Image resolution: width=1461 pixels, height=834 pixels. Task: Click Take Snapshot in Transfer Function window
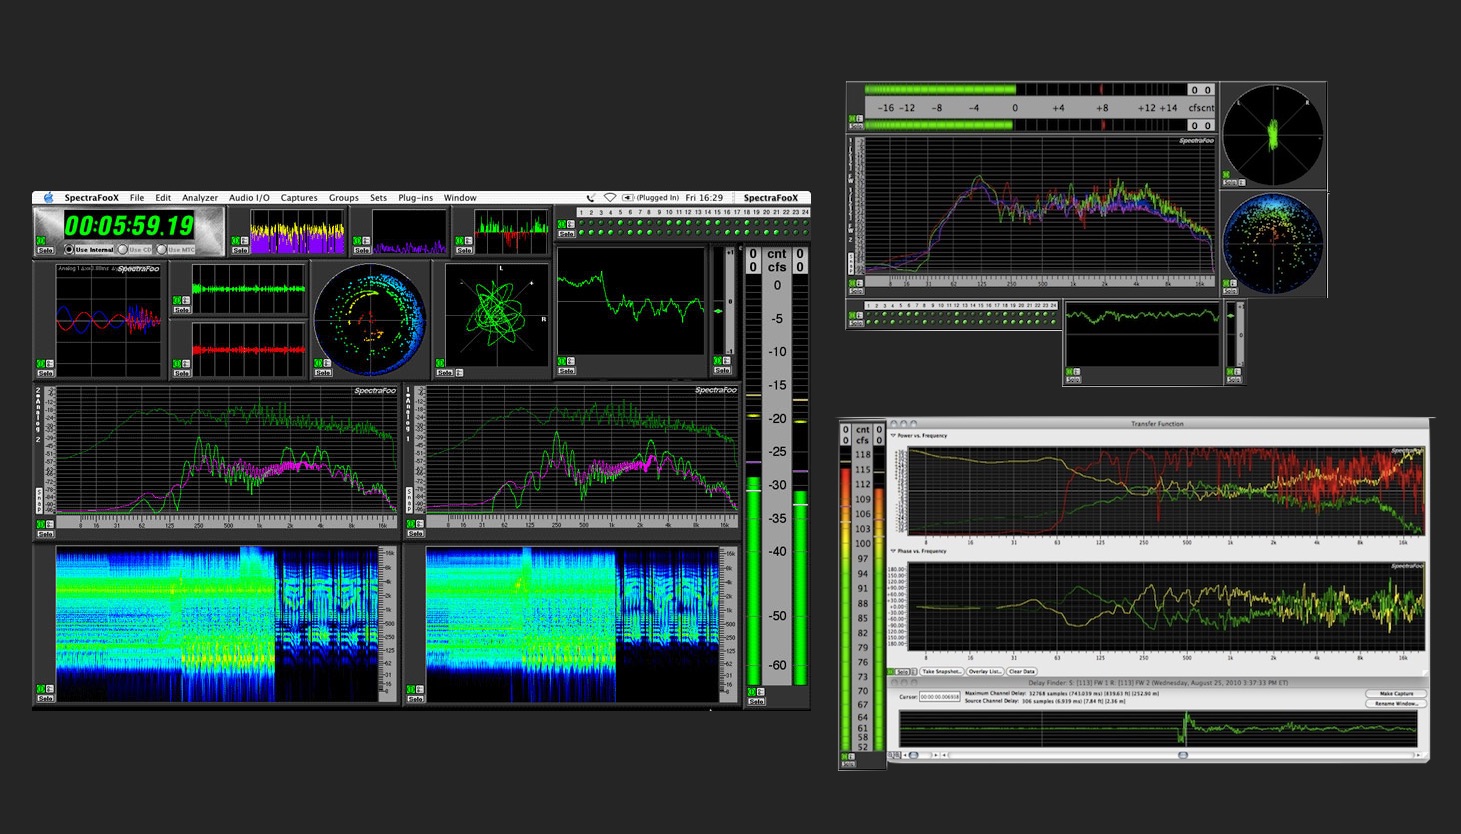tap(941, 672)
